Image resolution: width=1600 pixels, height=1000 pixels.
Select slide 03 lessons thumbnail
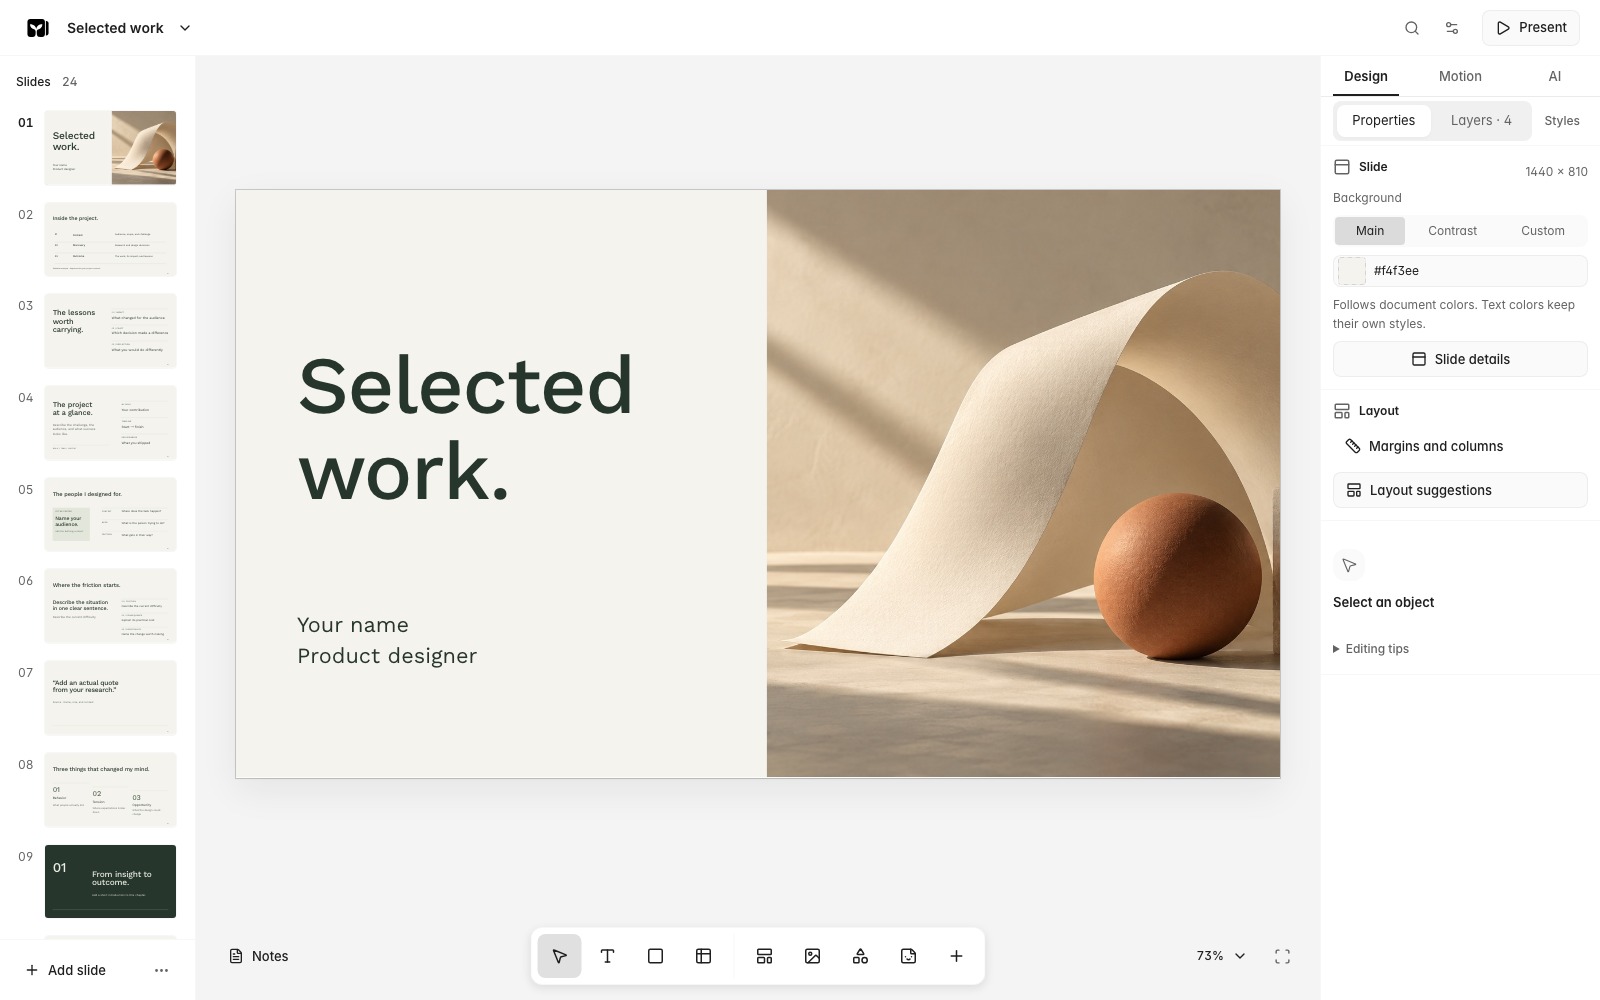(110, 330)
